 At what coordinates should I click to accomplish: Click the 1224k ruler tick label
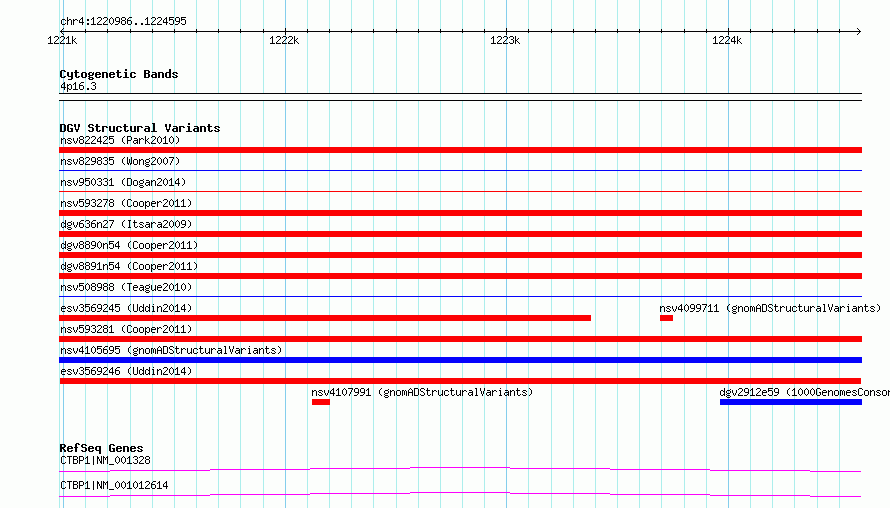pos(727,40)
